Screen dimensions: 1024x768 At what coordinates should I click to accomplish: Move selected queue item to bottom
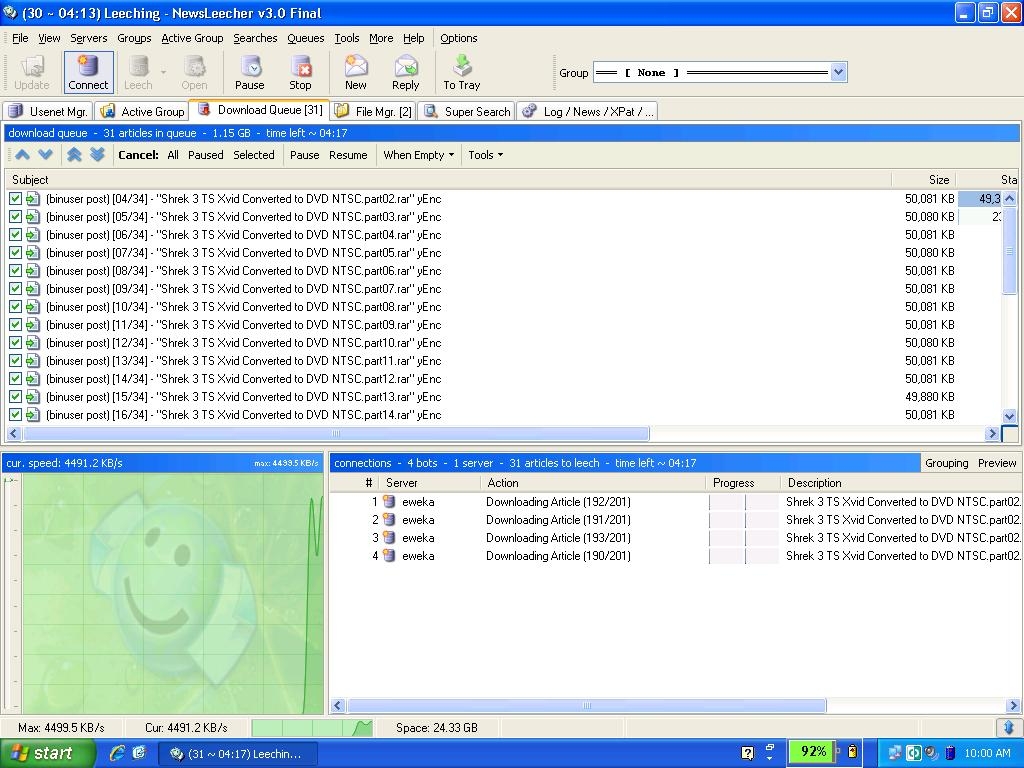coord(97,155)
